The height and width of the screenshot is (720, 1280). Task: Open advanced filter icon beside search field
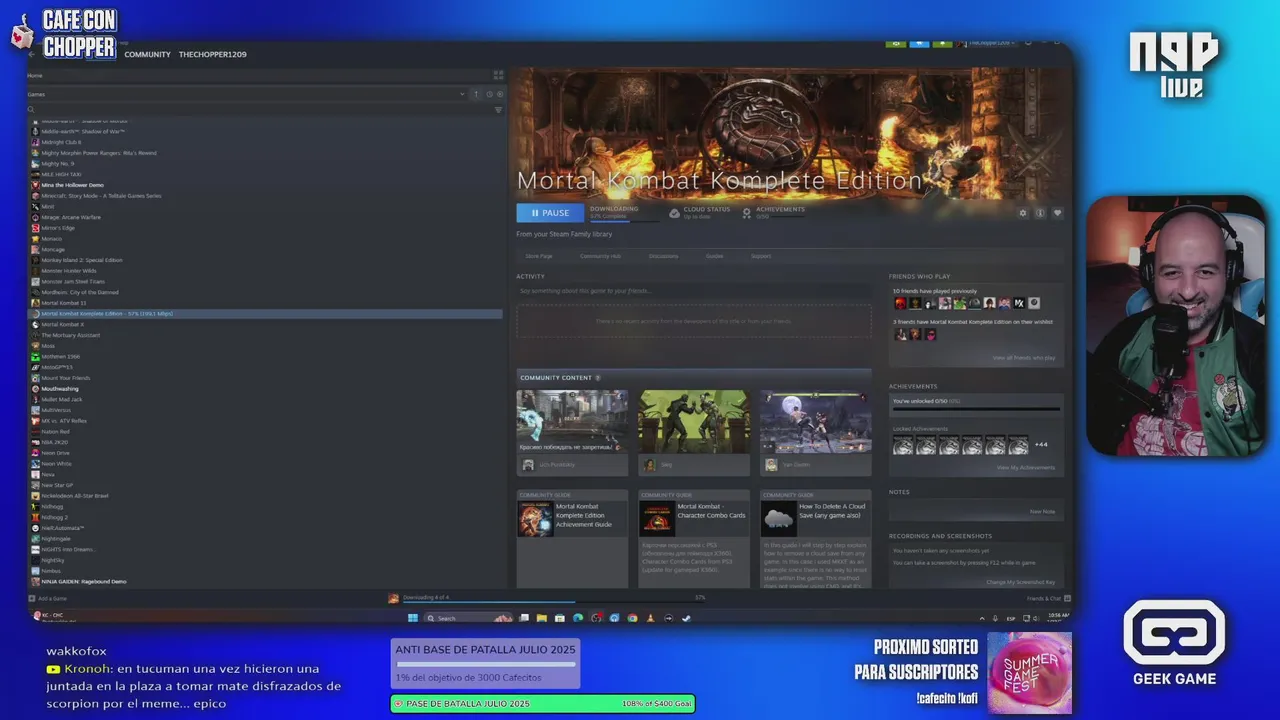click(498, 110)
